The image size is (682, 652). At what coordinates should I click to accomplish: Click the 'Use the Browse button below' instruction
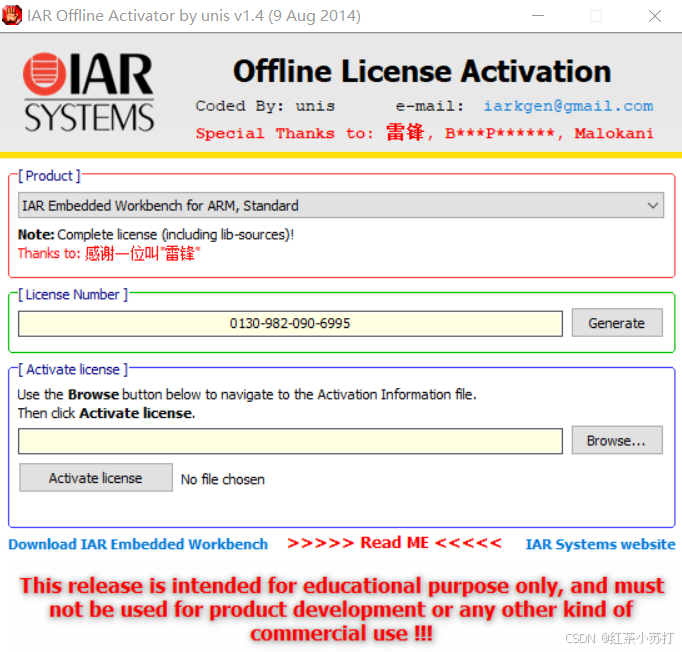[247, 395]
